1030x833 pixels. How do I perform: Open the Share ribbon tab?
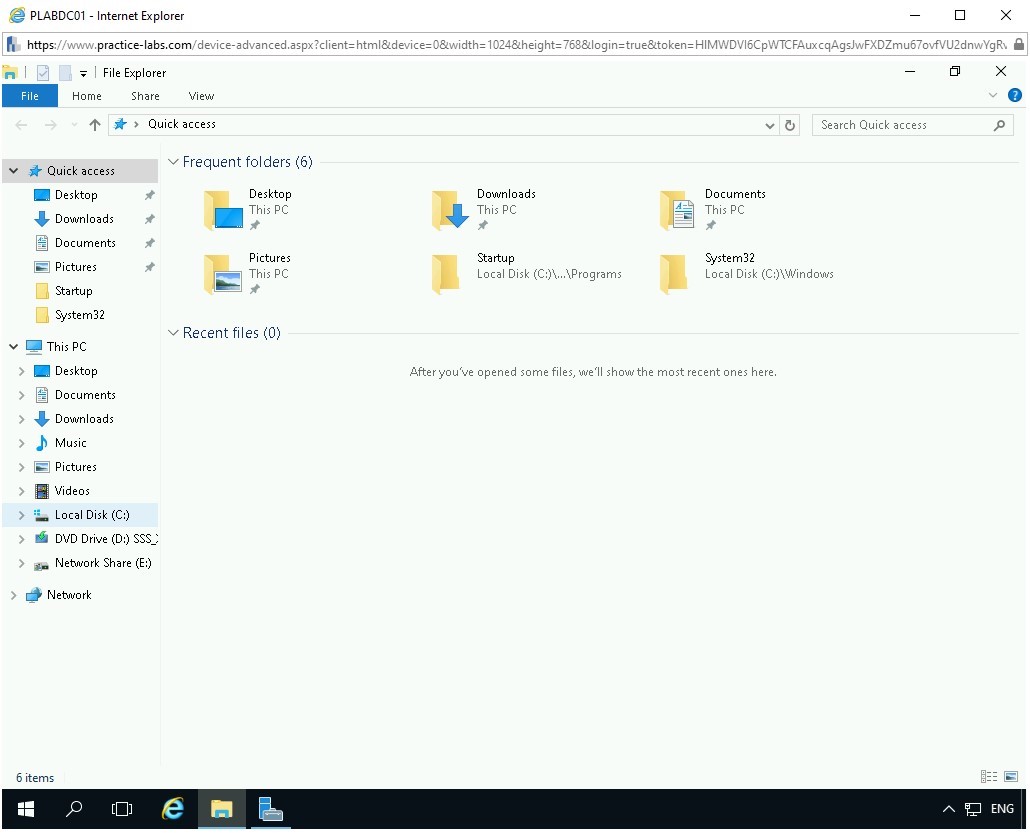[x=145, y=96]
